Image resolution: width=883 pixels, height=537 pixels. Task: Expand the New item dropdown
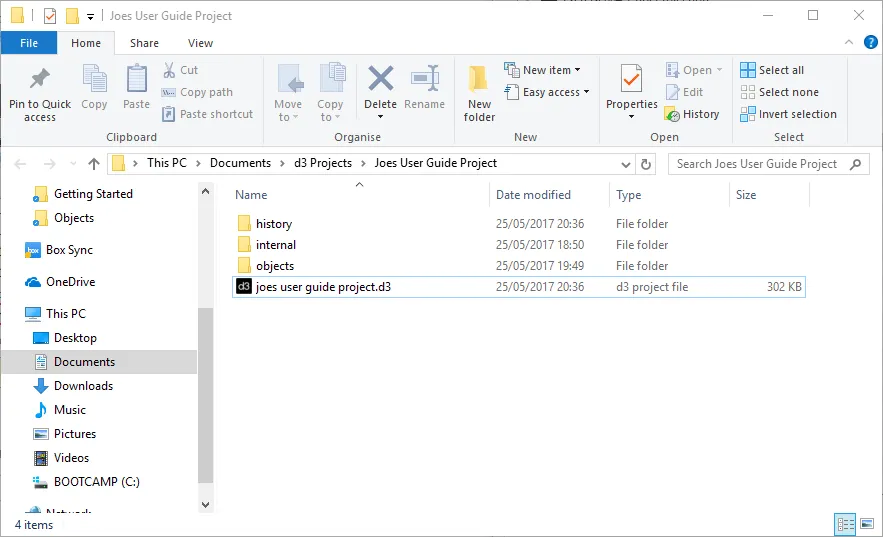(x=544, y=70)
